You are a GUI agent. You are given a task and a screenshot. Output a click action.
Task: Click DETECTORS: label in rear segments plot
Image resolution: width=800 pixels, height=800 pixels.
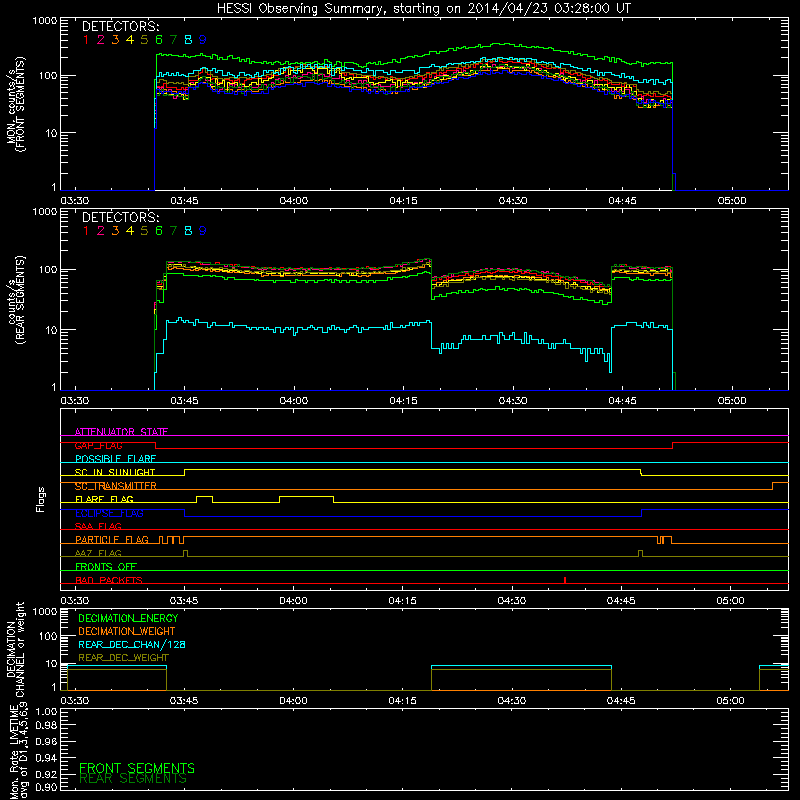pos(121,218)
